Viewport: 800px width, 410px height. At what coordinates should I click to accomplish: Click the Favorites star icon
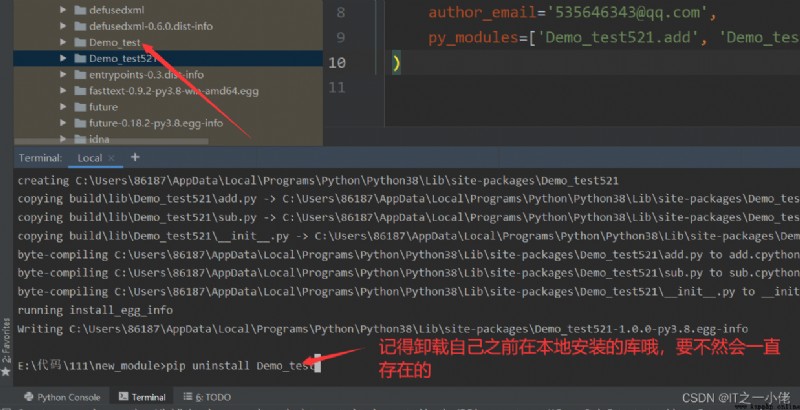point(6,371)
